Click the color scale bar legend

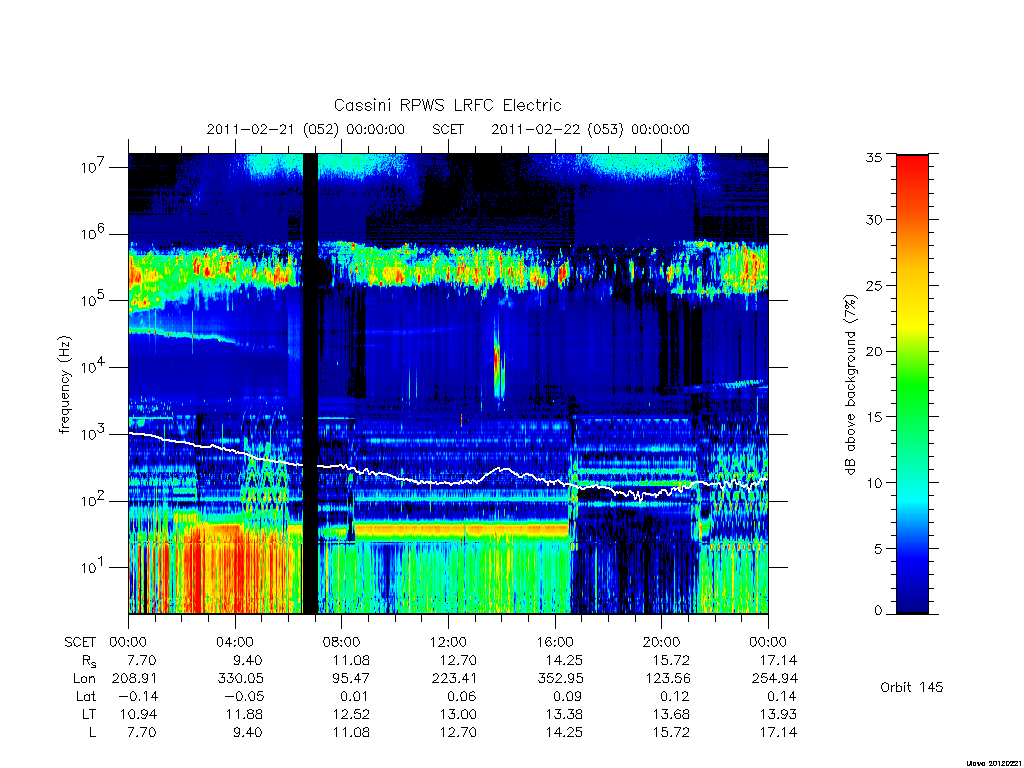click(912, 384)
